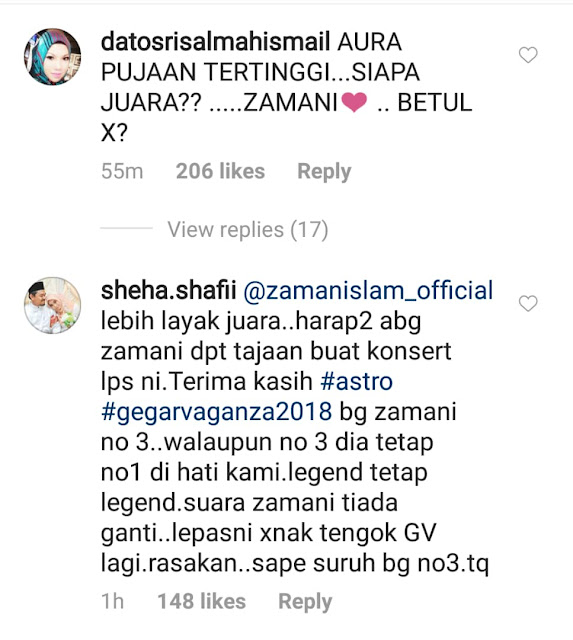Expand View replies (17)
The width and height of the screenshot is (573, 640).
point(248,229)
